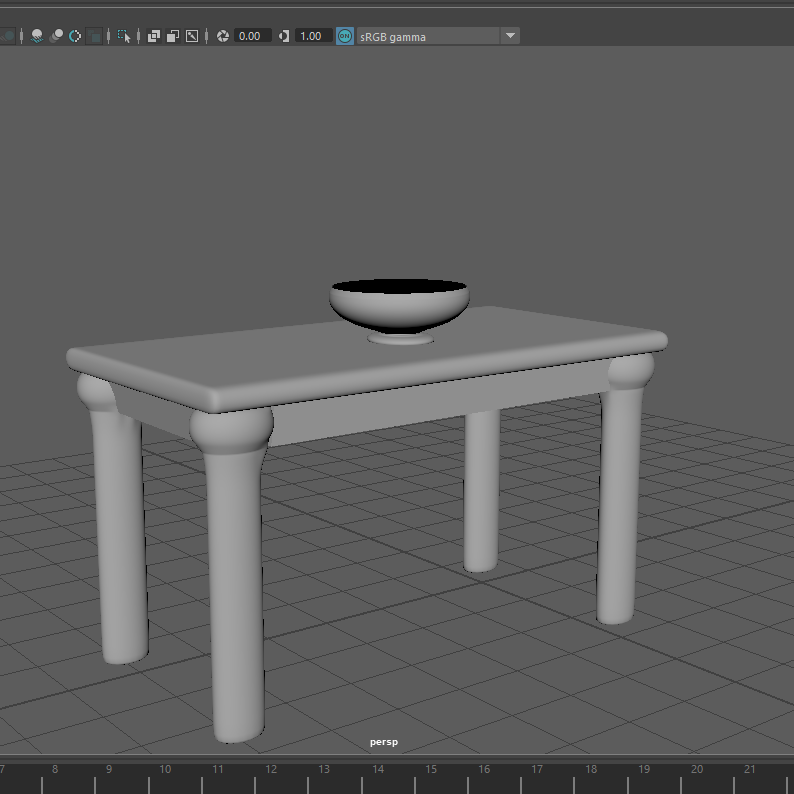Enable X-Ray shading icon
This screenshot has height=794, width=794.
pyautogui.click(x=154, y=36)
